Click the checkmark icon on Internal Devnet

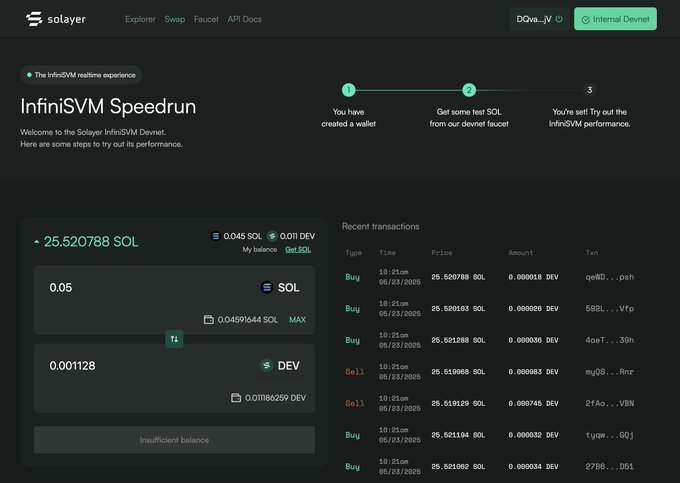(x=585, y=19)
